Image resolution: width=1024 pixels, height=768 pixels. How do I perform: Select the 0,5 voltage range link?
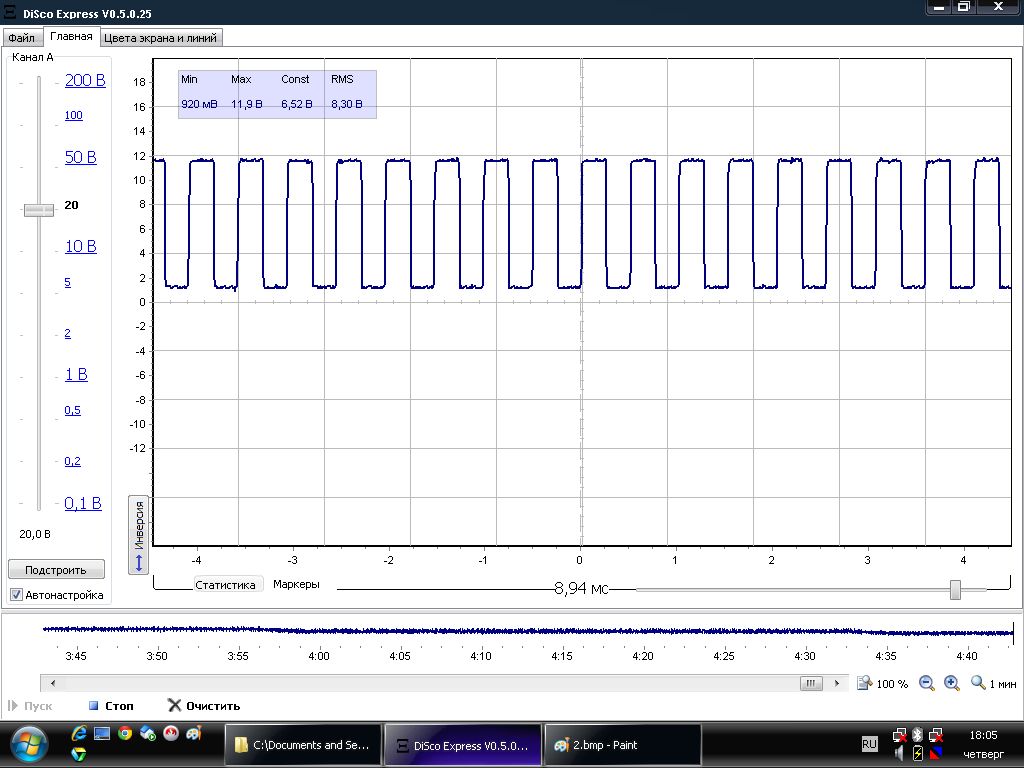point(72,410)
